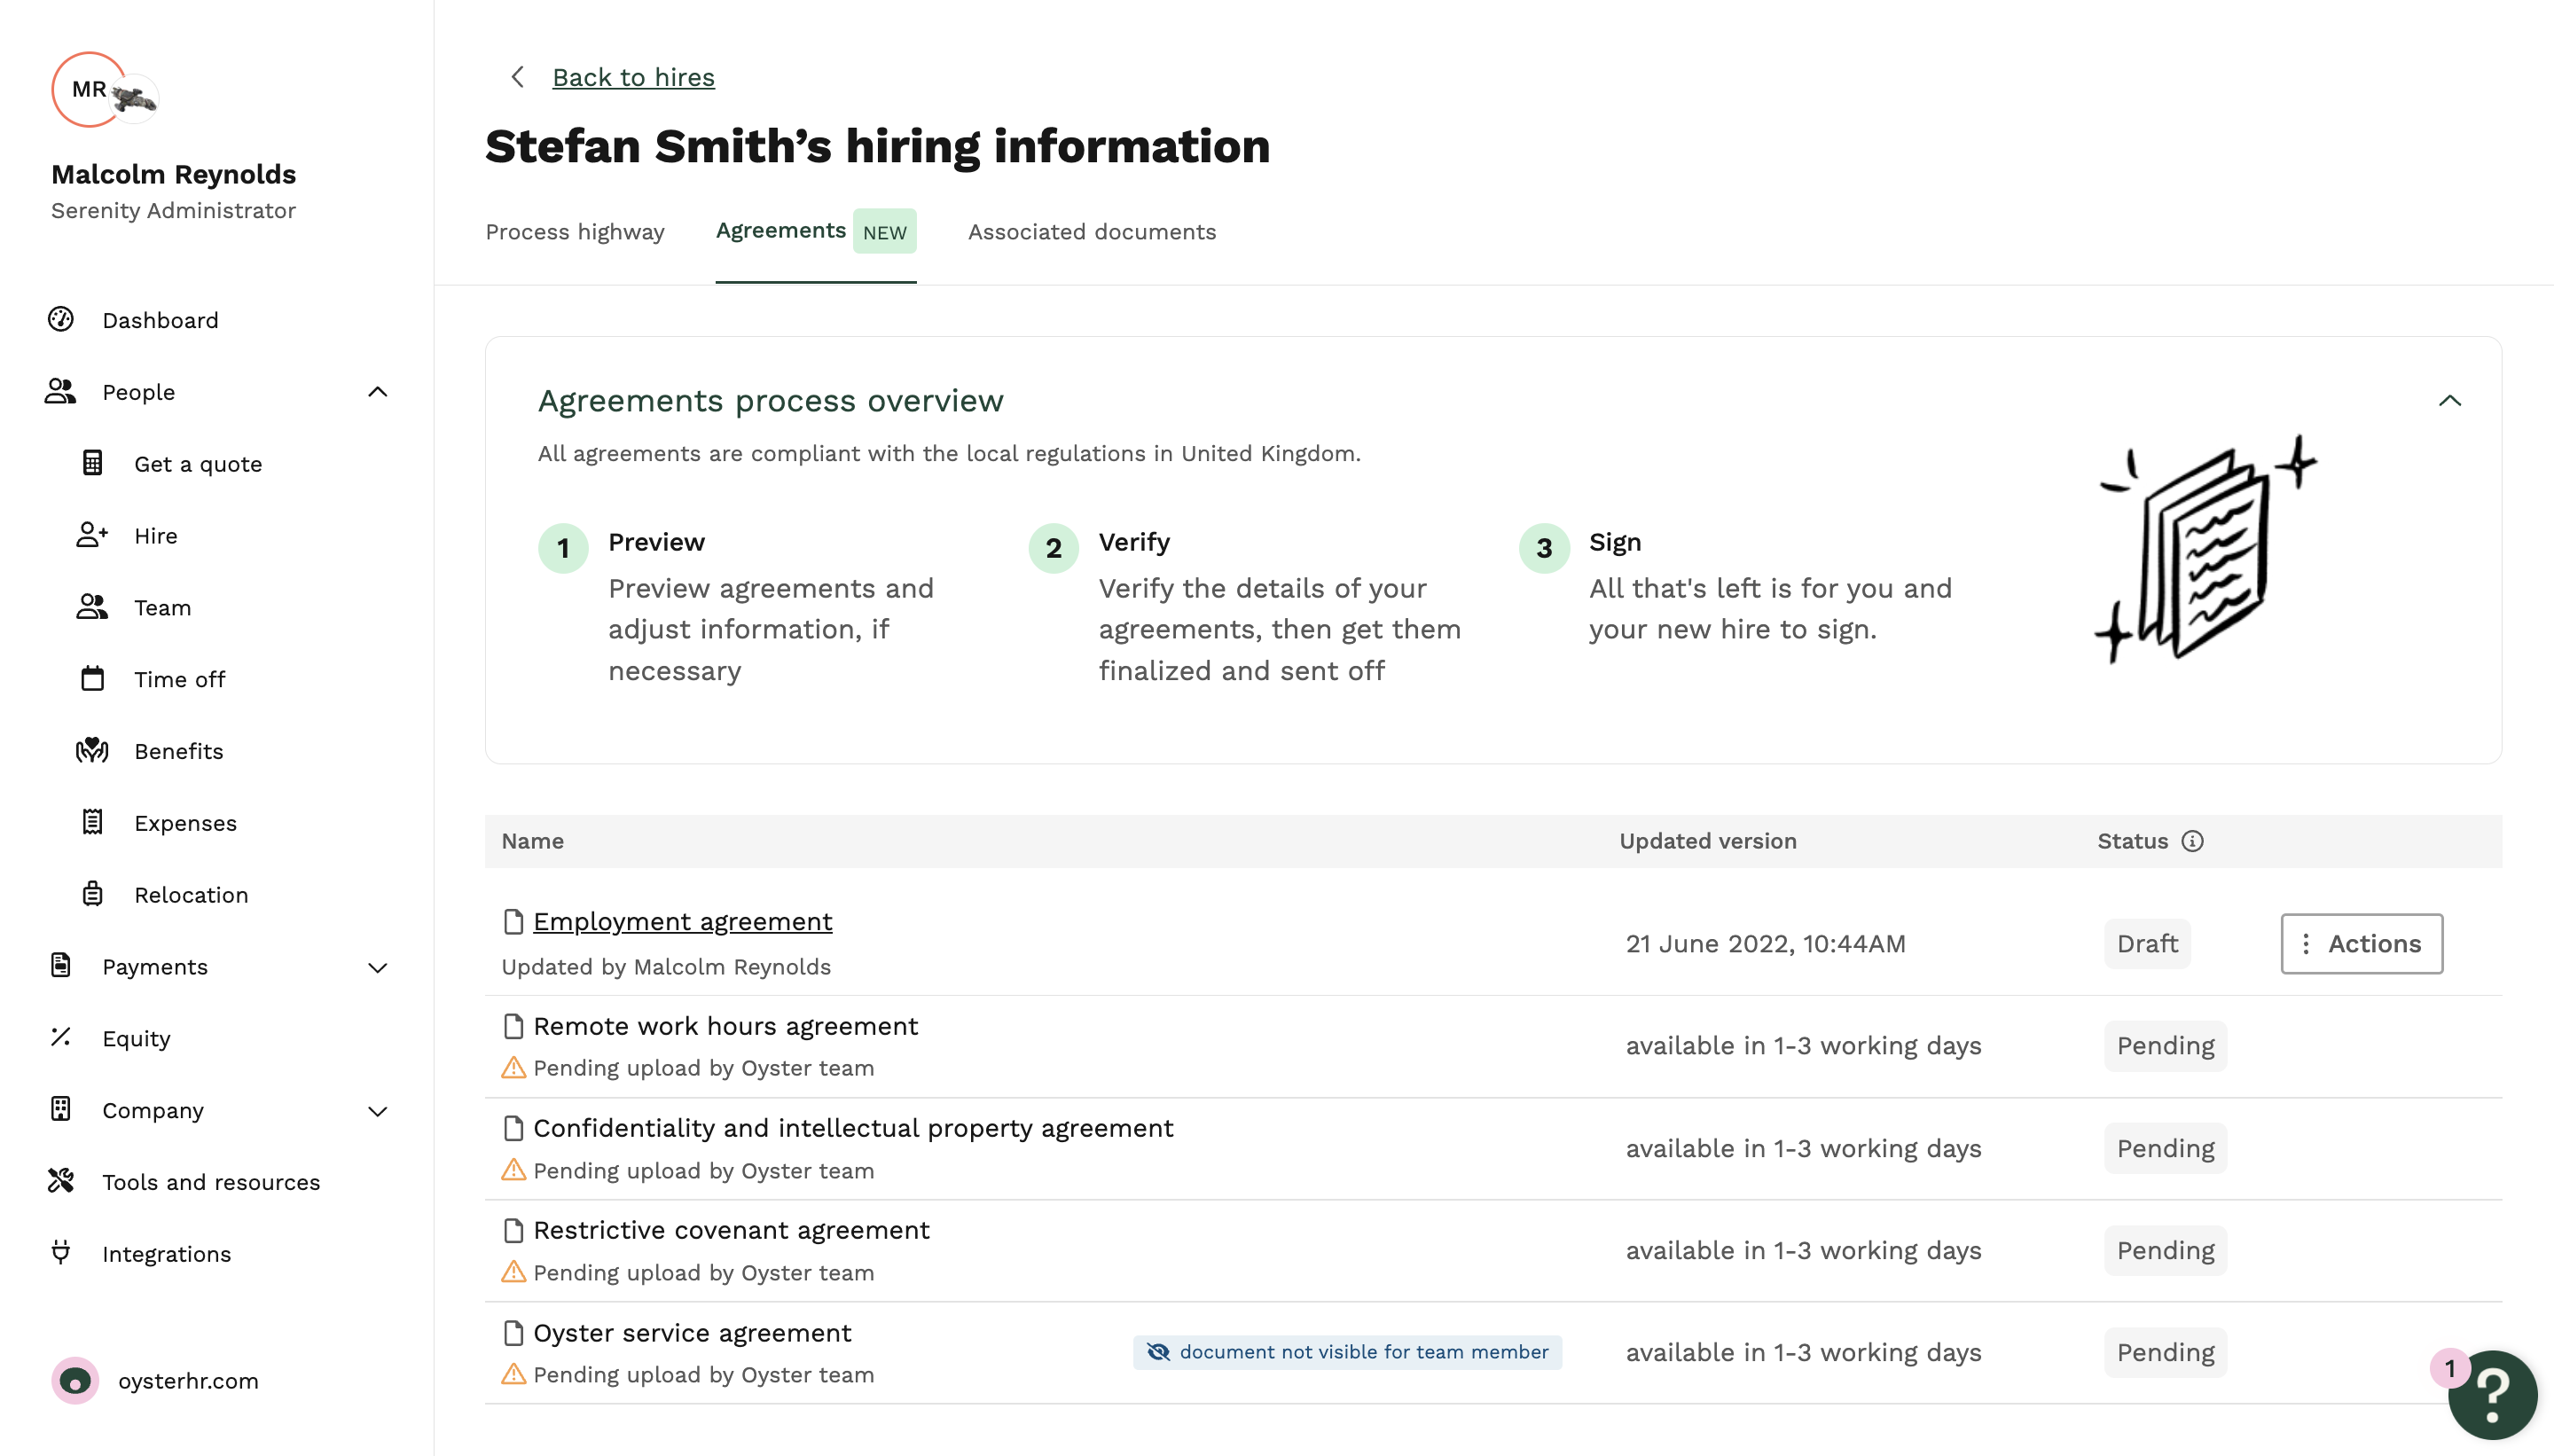Click the Remote work hours agreement file icon

tap(513, 1026)
